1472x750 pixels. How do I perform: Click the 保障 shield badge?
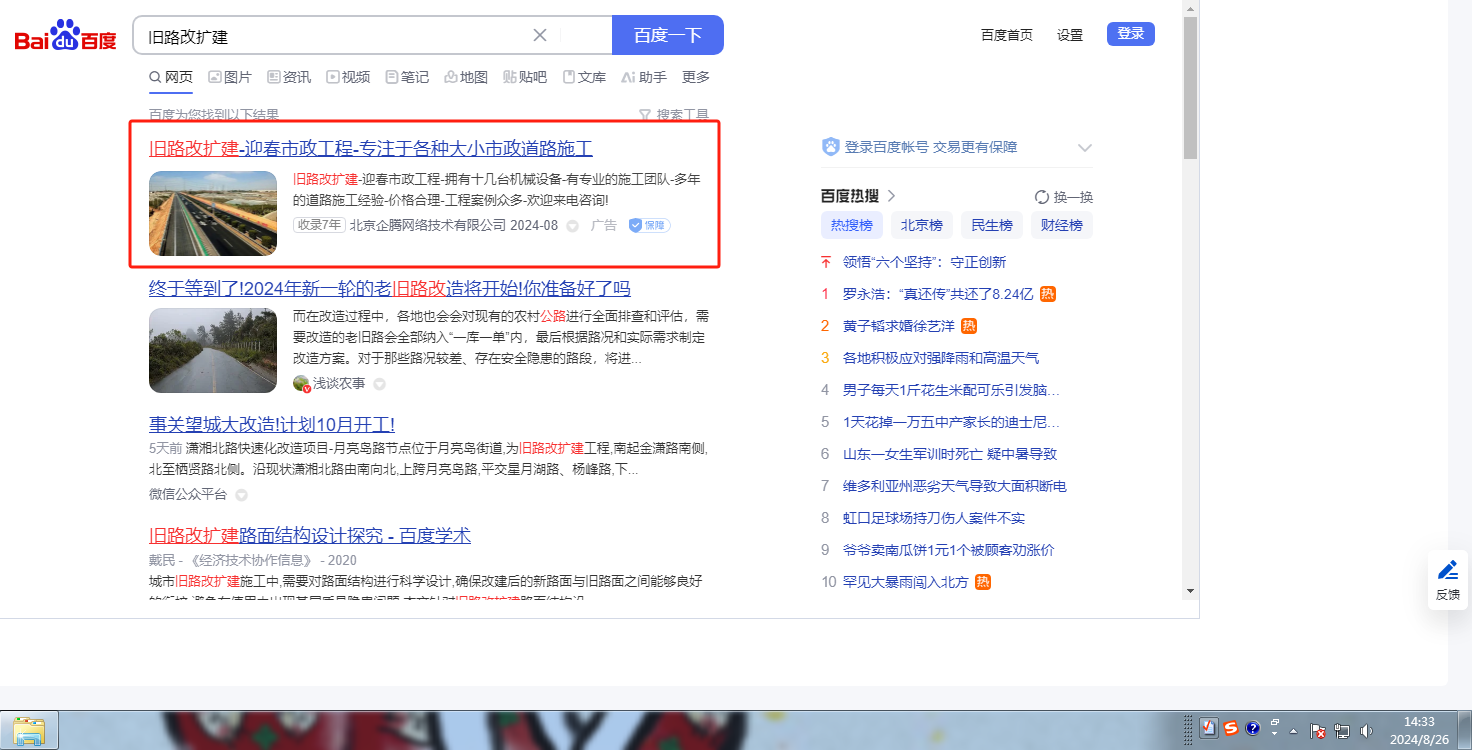pos(649,225)
